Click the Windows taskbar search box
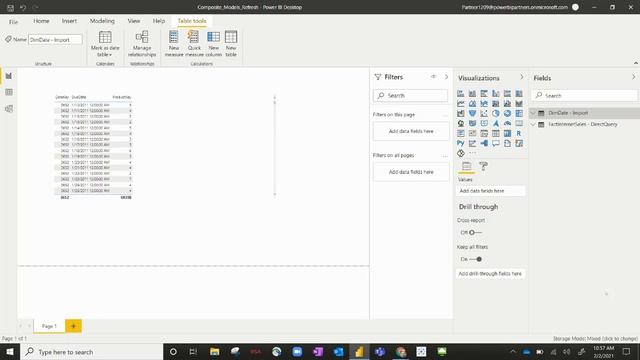Viewport: 640px width, 360px height. [92, 352]
